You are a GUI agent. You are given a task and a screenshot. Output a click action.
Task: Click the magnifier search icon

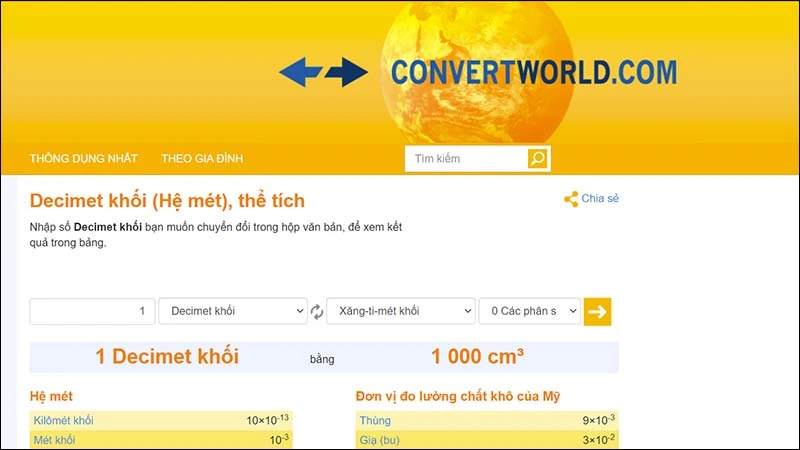[x=538, y=159]
